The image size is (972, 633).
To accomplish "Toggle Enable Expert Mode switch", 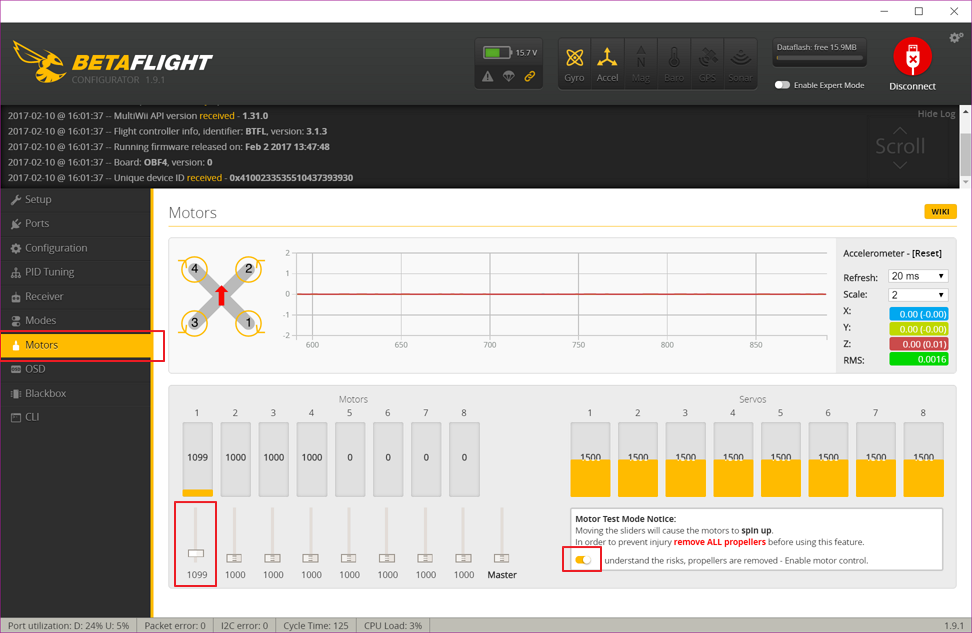I will pyautogui.click(x=782, y=85).
